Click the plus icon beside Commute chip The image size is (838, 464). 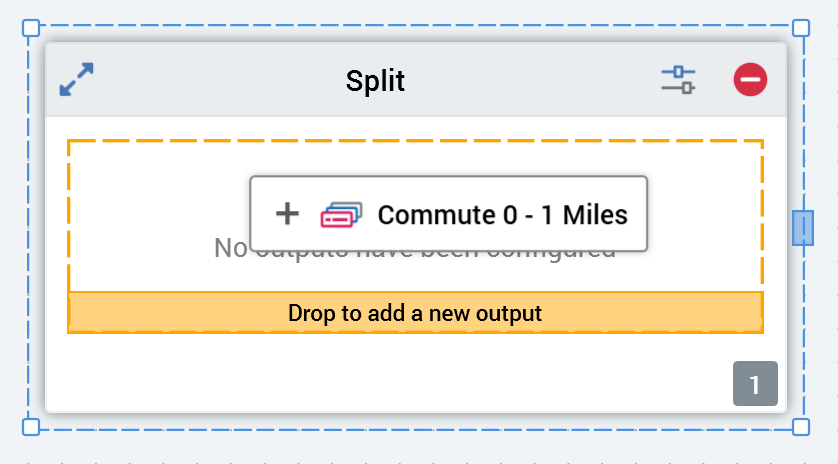pyautogui.click(x=287, y=214)
